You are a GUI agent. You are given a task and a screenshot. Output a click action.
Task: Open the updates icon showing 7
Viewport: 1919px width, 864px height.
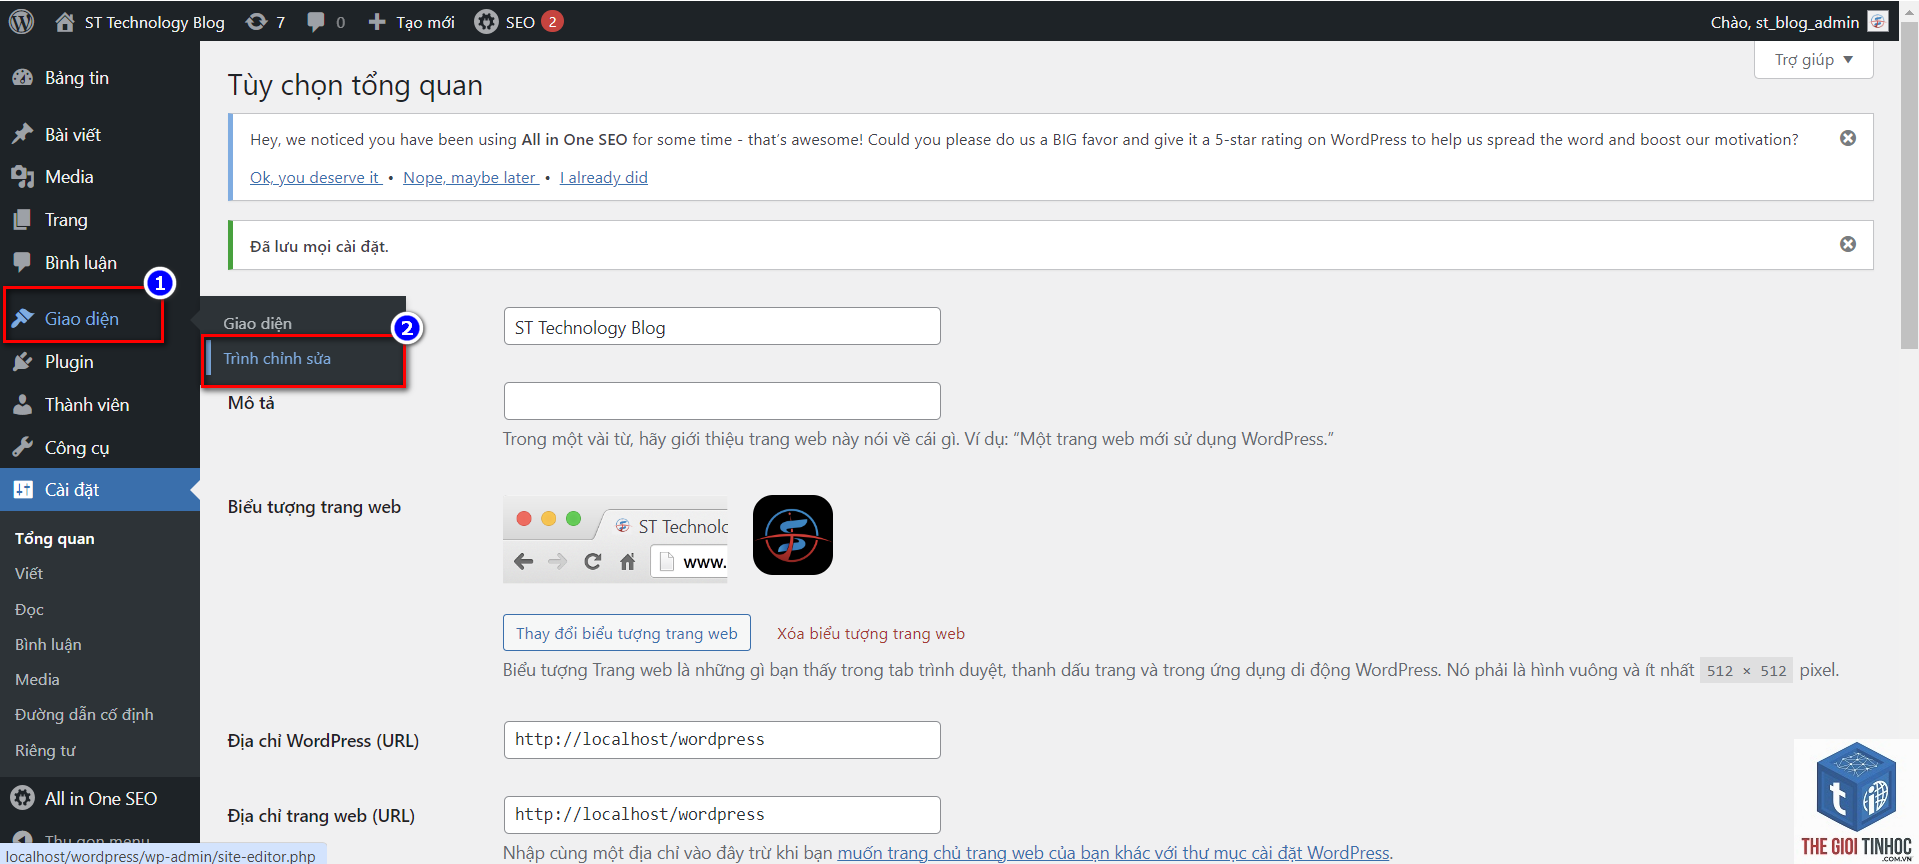257,21
